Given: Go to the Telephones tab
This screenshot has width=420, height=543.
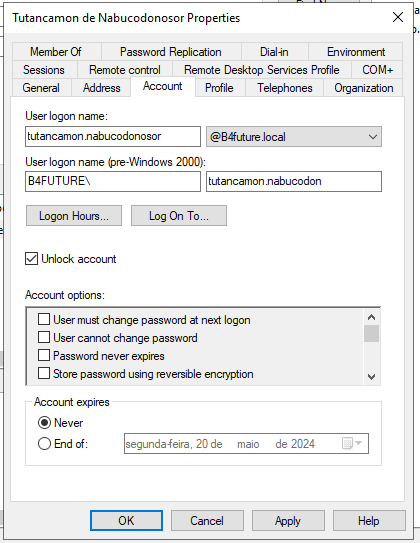Looking at the screenshot, I should point(285,88).
